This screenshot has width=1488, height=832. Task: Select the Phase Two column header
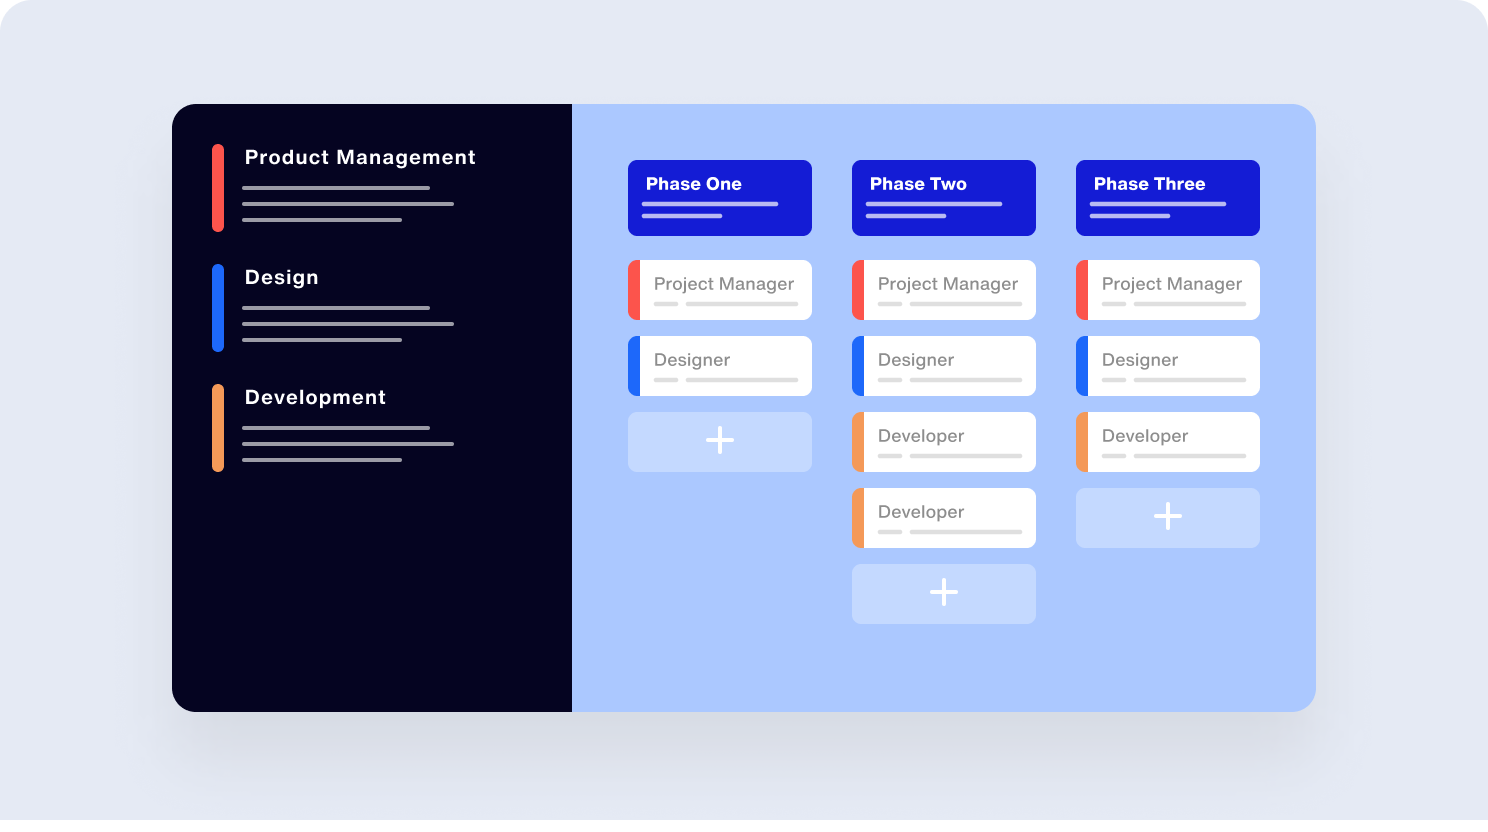944,197
